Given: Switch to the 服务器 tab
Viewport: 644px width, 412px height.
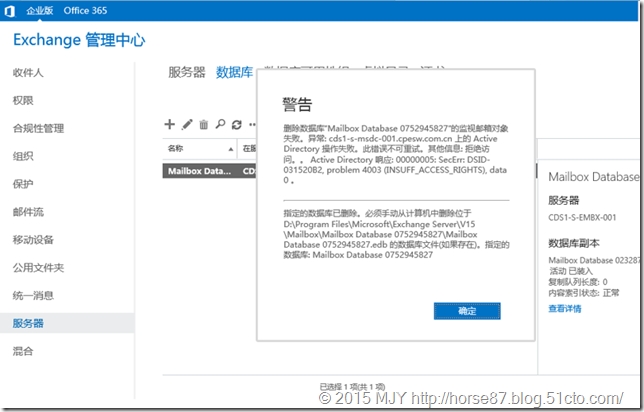Looking at the screenshot, I should [187, 73].
